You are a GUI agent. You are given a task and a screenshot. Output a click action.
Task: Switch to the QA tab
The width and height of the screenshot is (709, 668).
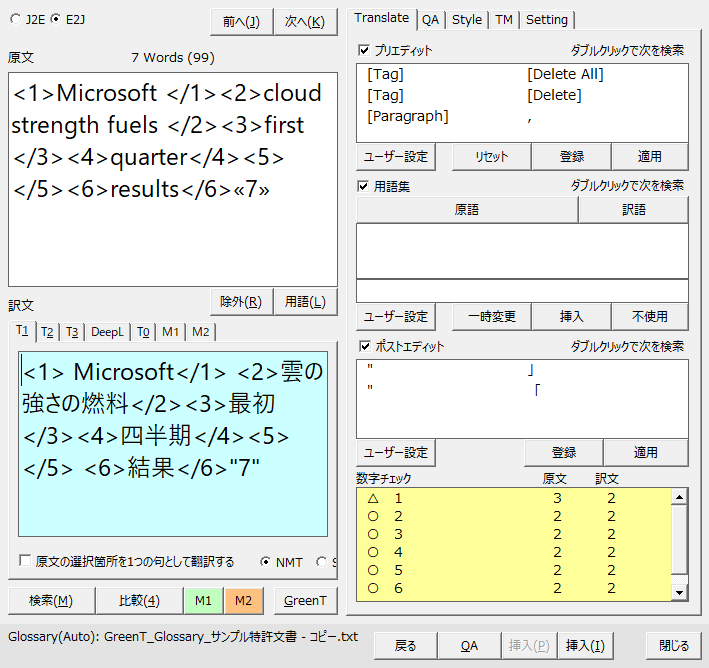(x=430, y=19)
